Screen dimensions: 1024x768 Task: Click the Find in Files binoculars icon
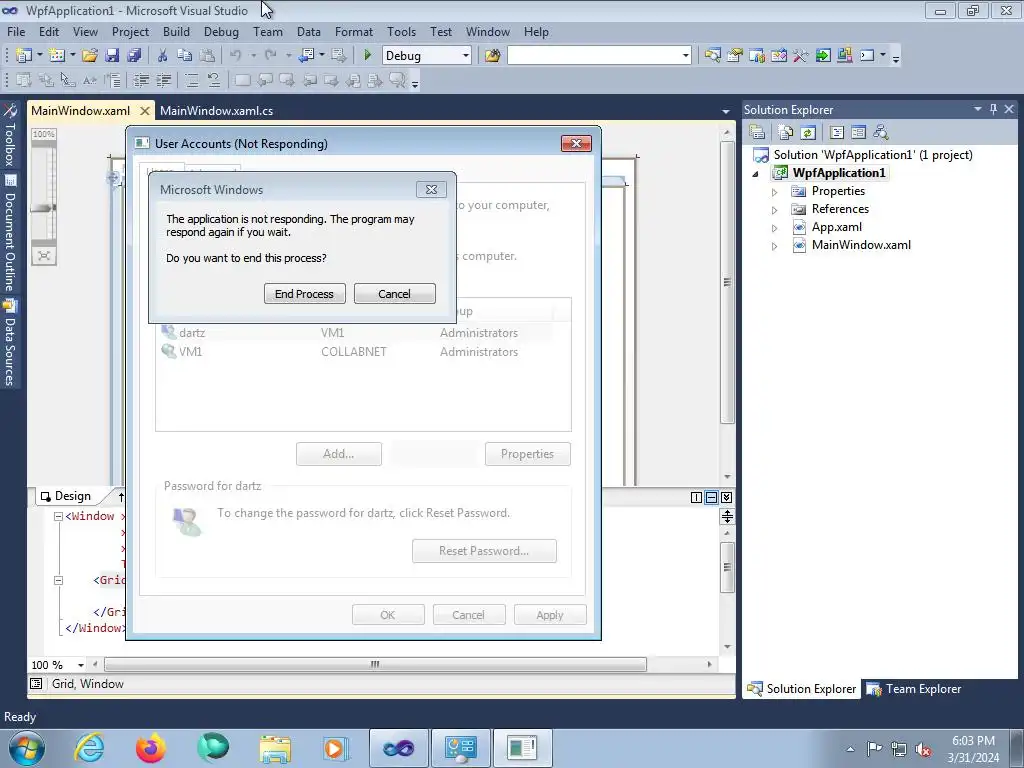click(x=492, y=56)
